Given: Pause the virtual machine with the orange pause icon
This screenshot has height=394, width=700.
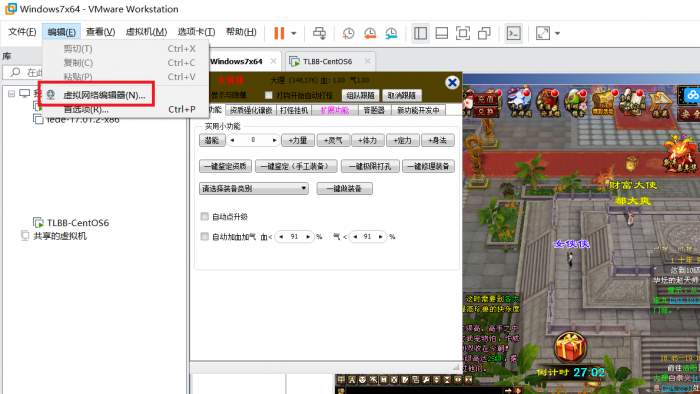Looking at the screenshot, I should (x=279, y=33).
